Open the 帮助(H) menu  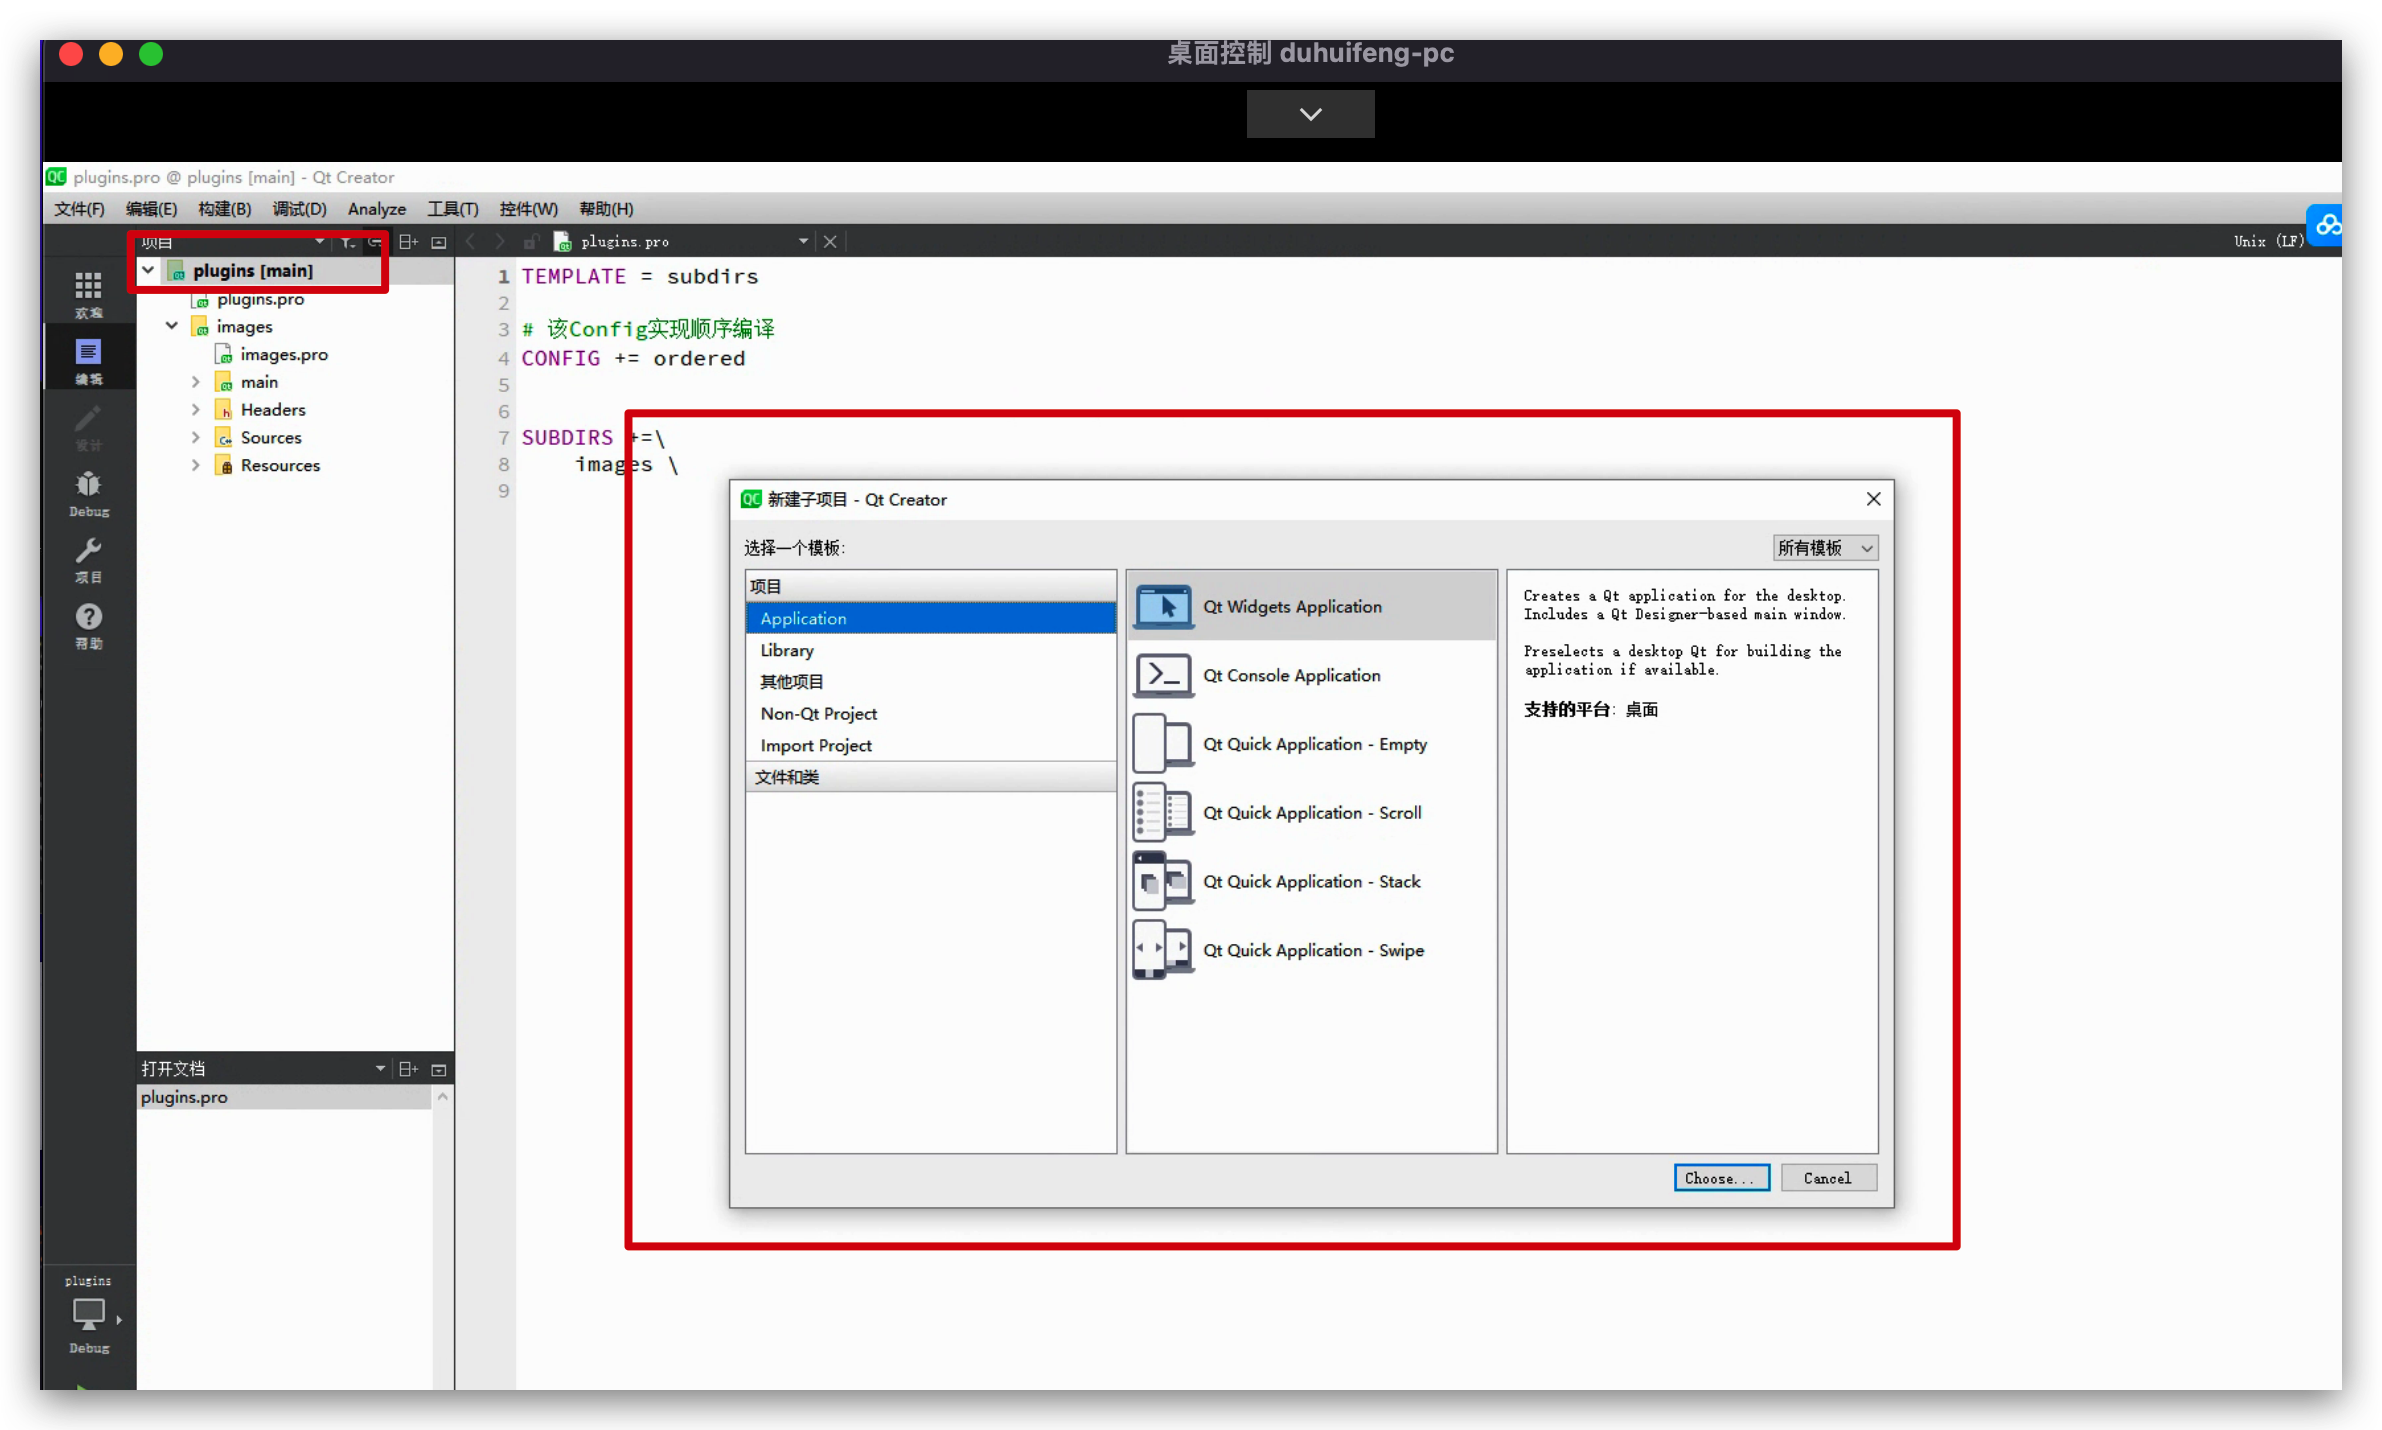point(606,209)
